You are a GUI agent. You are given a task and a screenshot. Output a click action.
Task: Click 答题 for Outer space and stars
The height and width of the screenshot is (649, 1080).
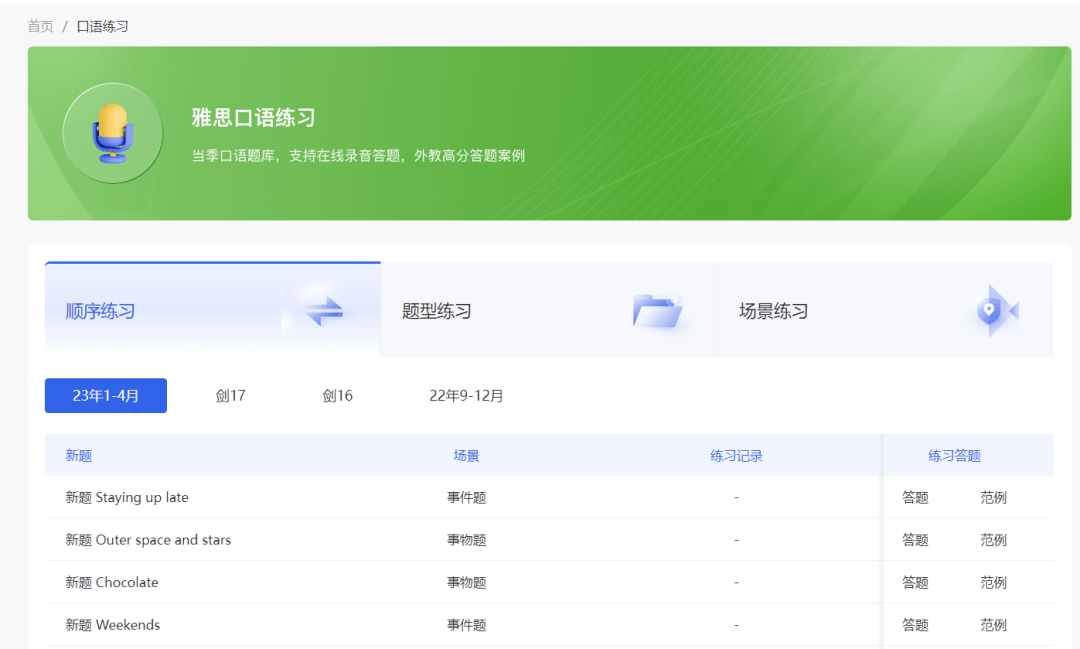pyautogui.click(x=915, y=540)
